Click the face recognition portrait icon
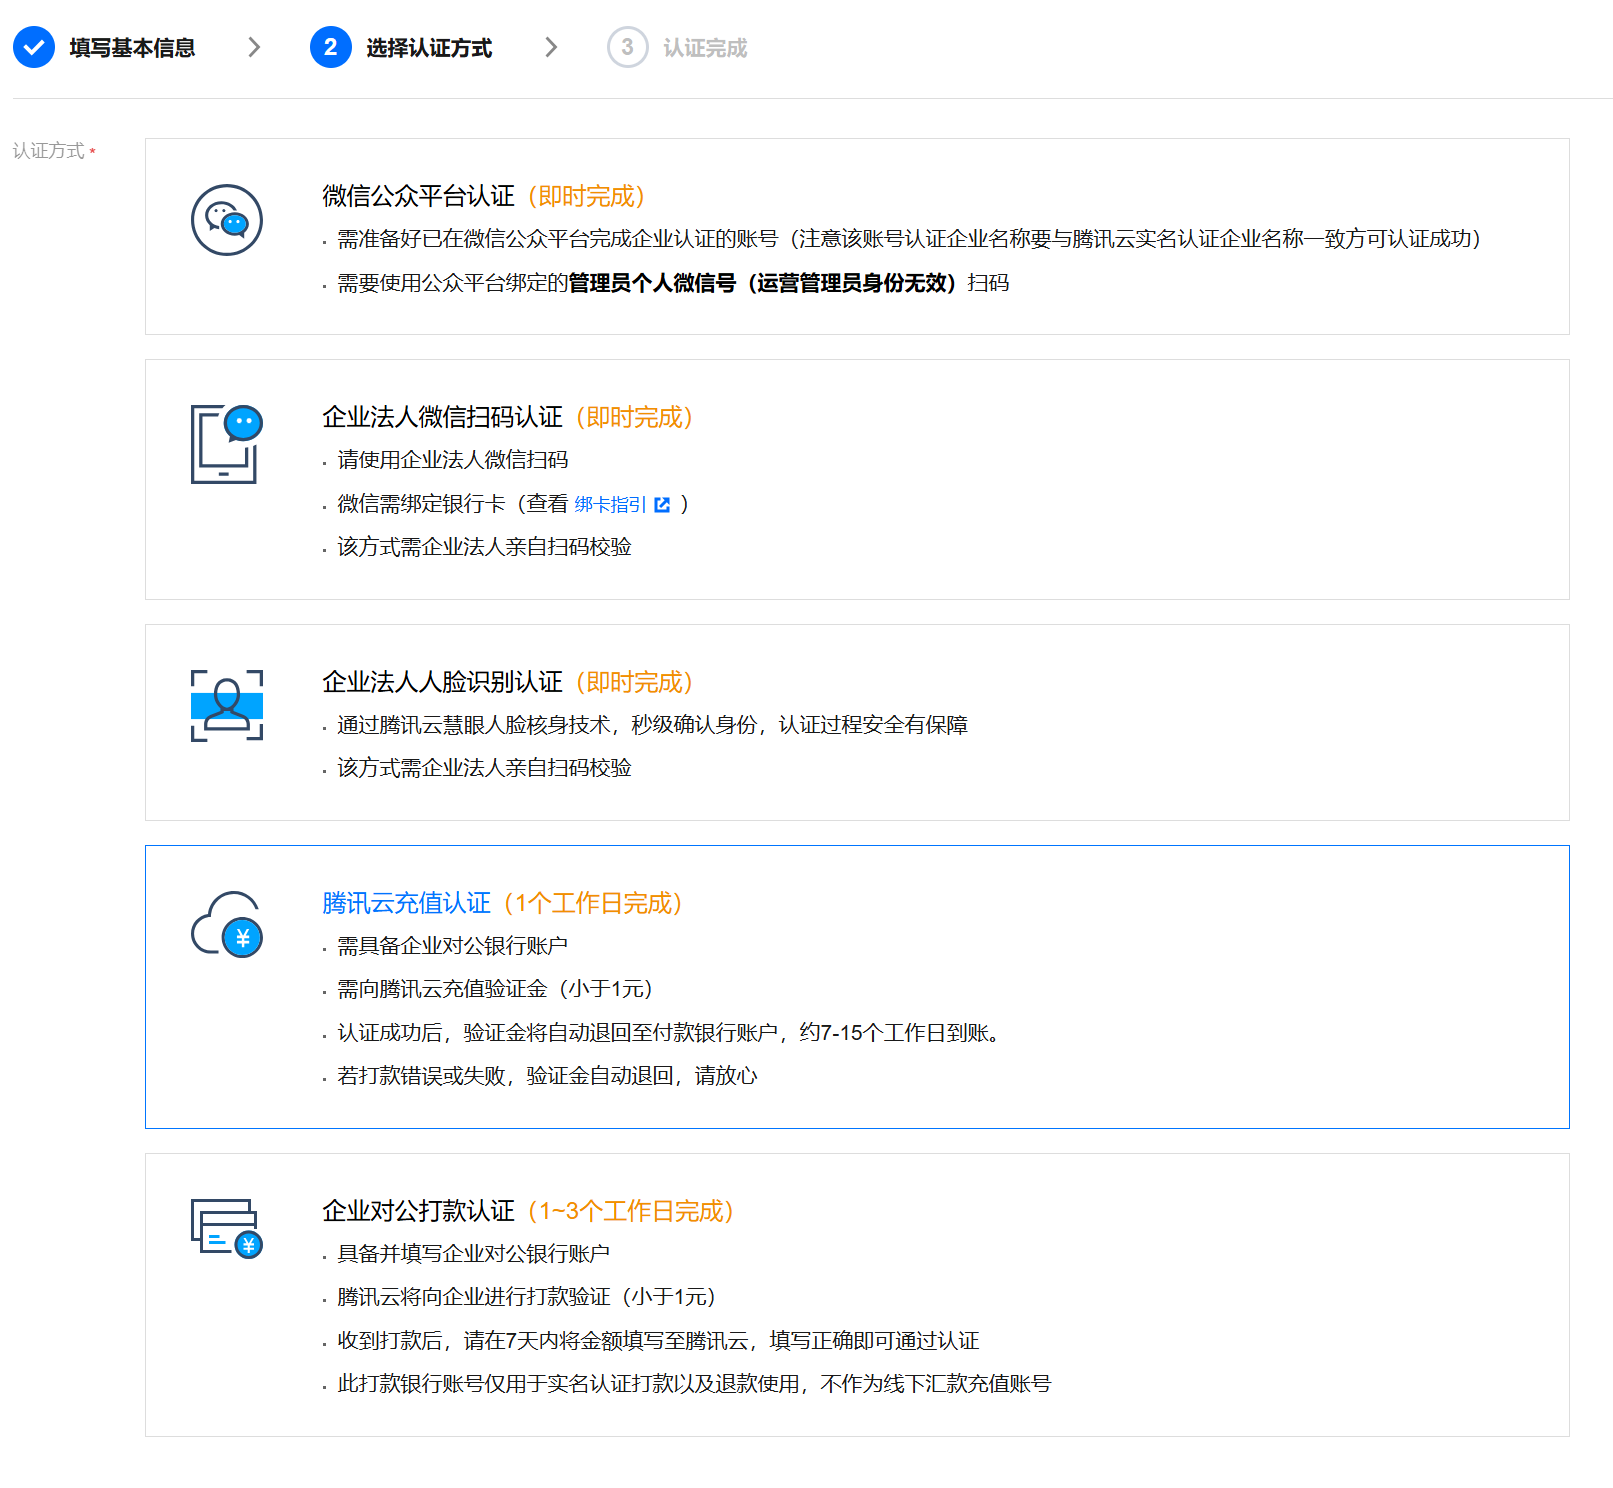This screenshot has width=1613, height=1488. (x=227, y=706)
